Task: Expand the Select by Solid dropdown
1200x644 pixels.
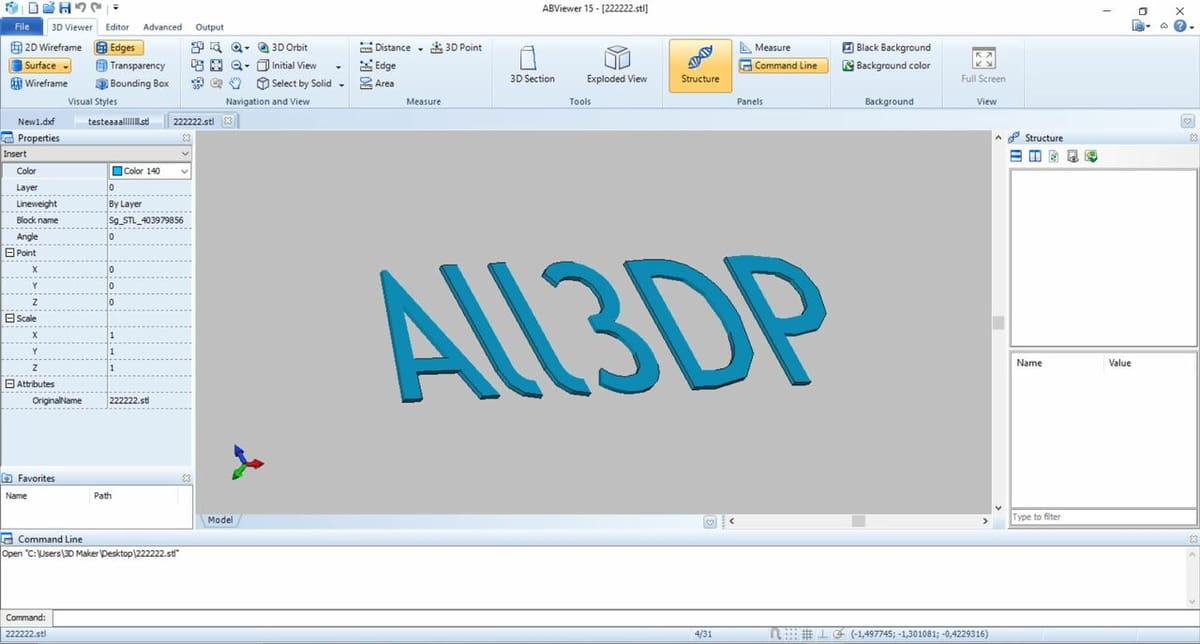Action: pos(341,84)
